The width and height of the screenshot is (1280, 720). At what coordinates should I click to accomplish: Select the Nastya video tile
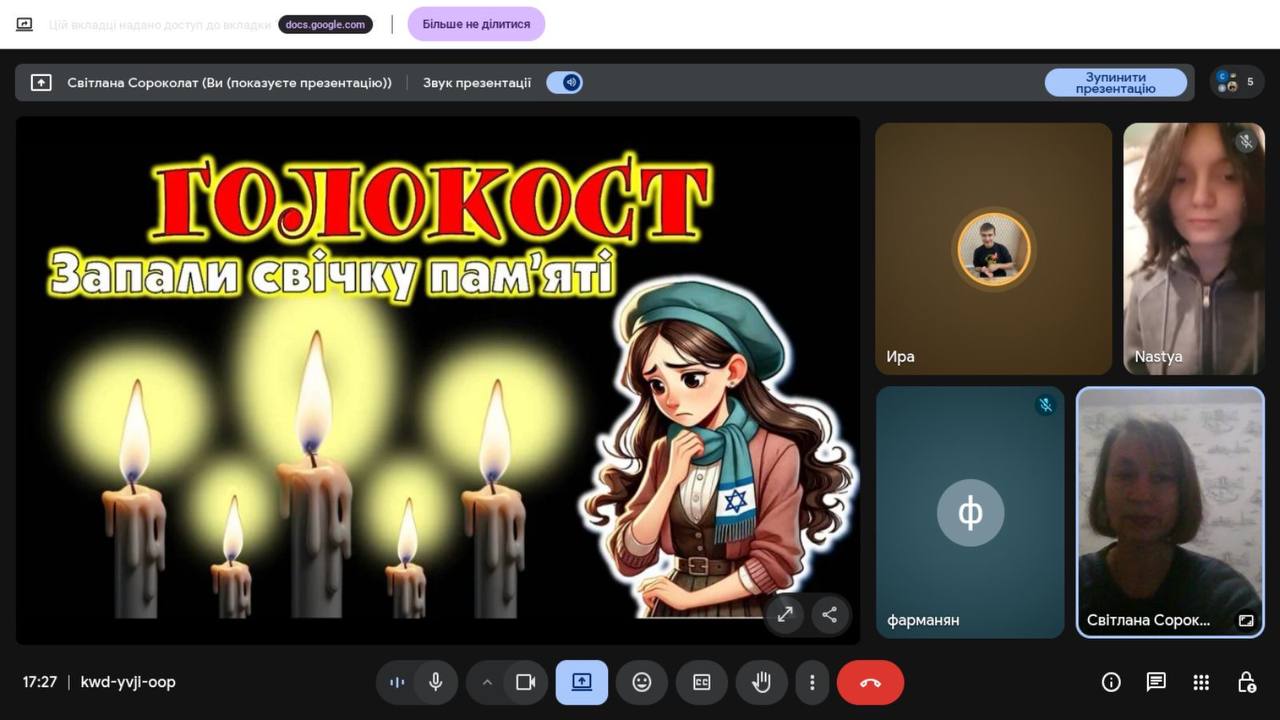(x=1193, y=248)
